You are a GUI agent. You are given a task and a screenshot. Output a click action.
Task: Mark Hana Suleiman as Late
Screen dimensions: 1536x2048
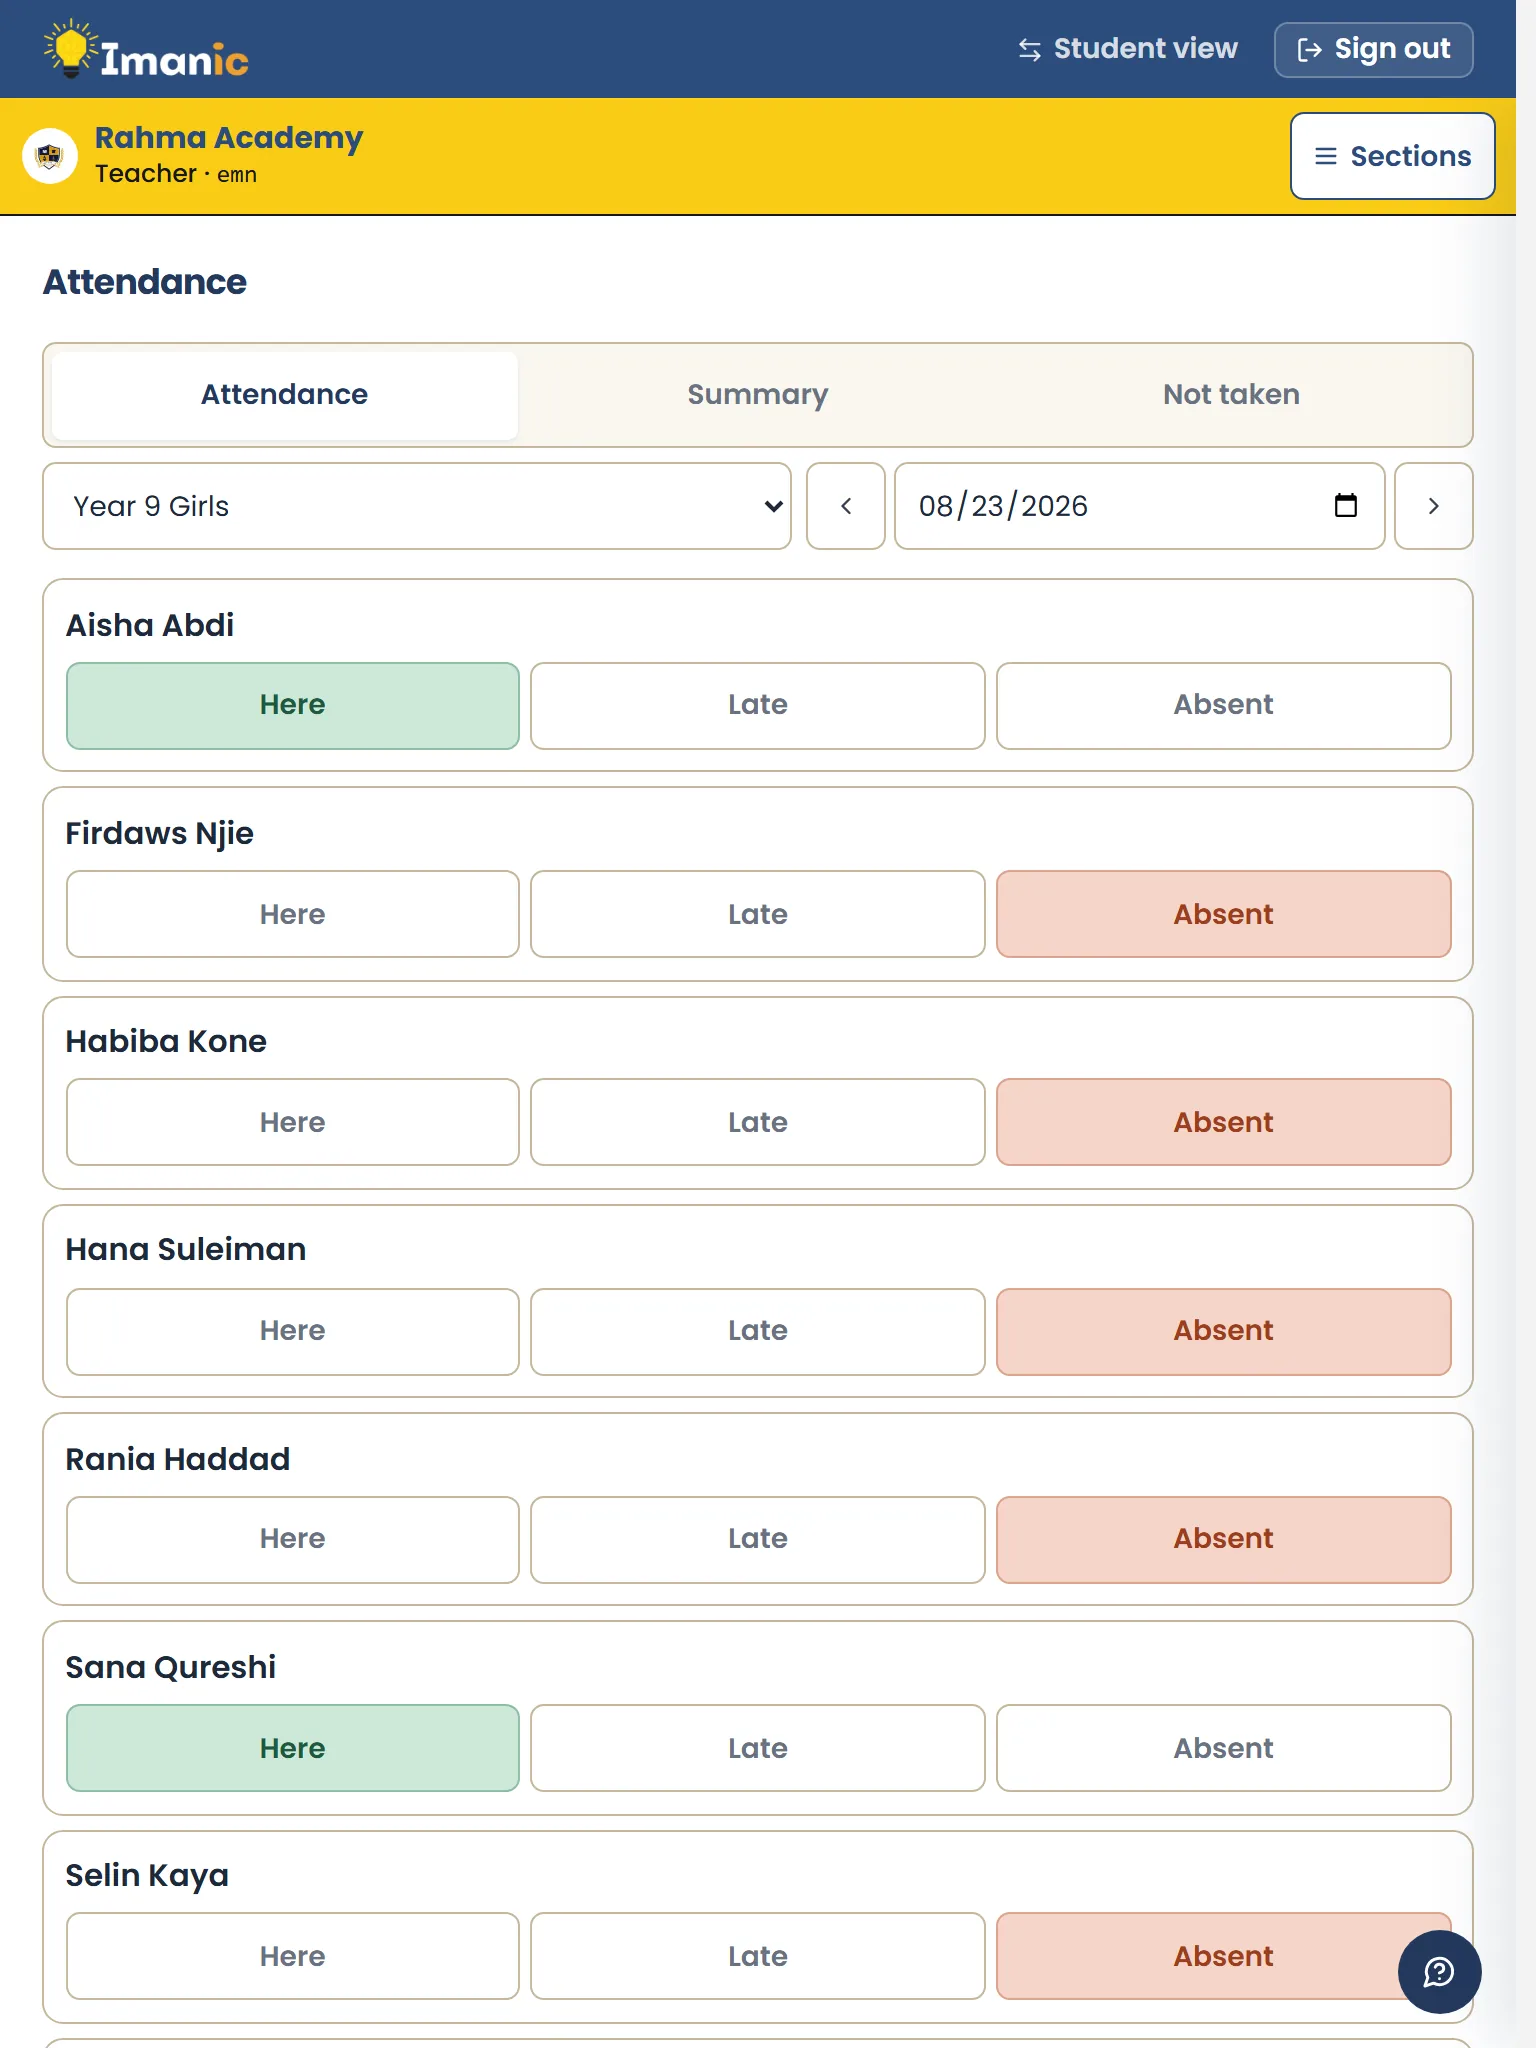(x=758, y=1332)
